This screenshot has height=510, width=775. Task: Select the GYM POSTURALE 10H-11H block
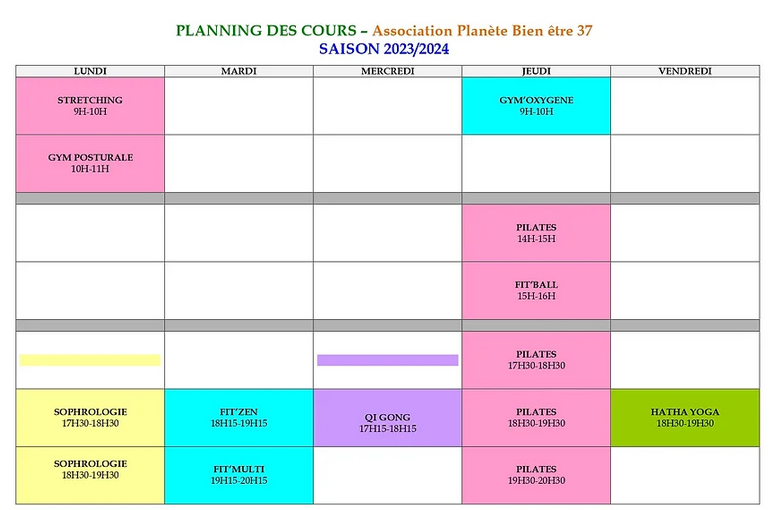click(x=90, y=164)
